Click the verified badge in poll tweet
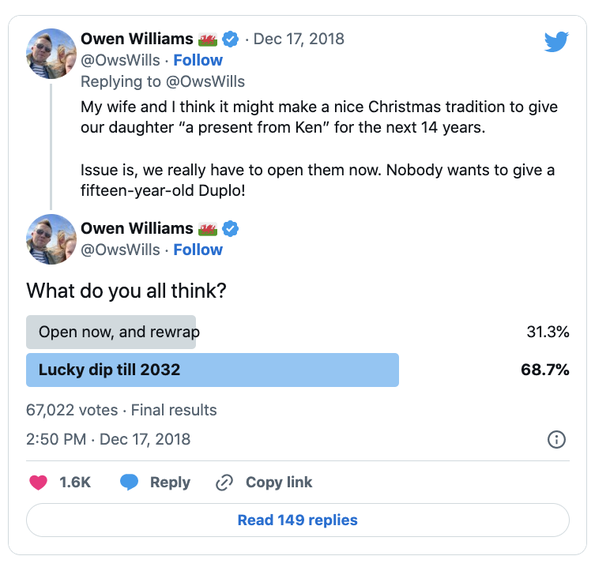The width and height of the screenshot is (610, 571). click(230, 228)
